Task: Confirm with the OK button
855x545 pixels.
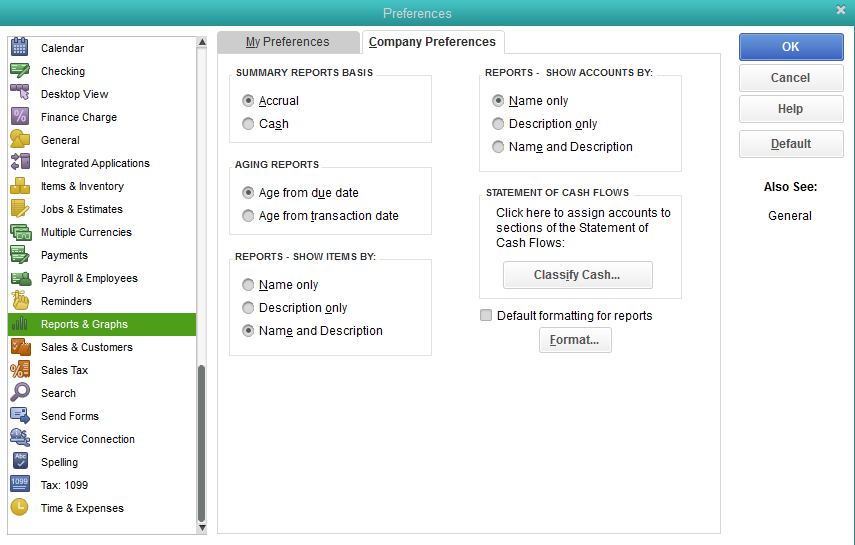Action: (x=791, y=47)
